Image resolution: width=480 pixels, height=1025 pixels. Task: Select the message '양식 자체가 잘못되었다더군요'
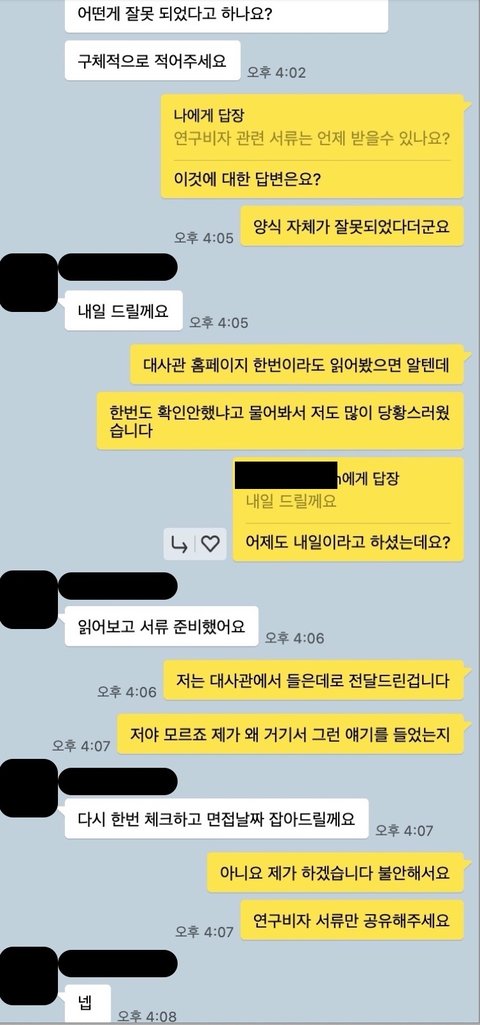point(352,226)
